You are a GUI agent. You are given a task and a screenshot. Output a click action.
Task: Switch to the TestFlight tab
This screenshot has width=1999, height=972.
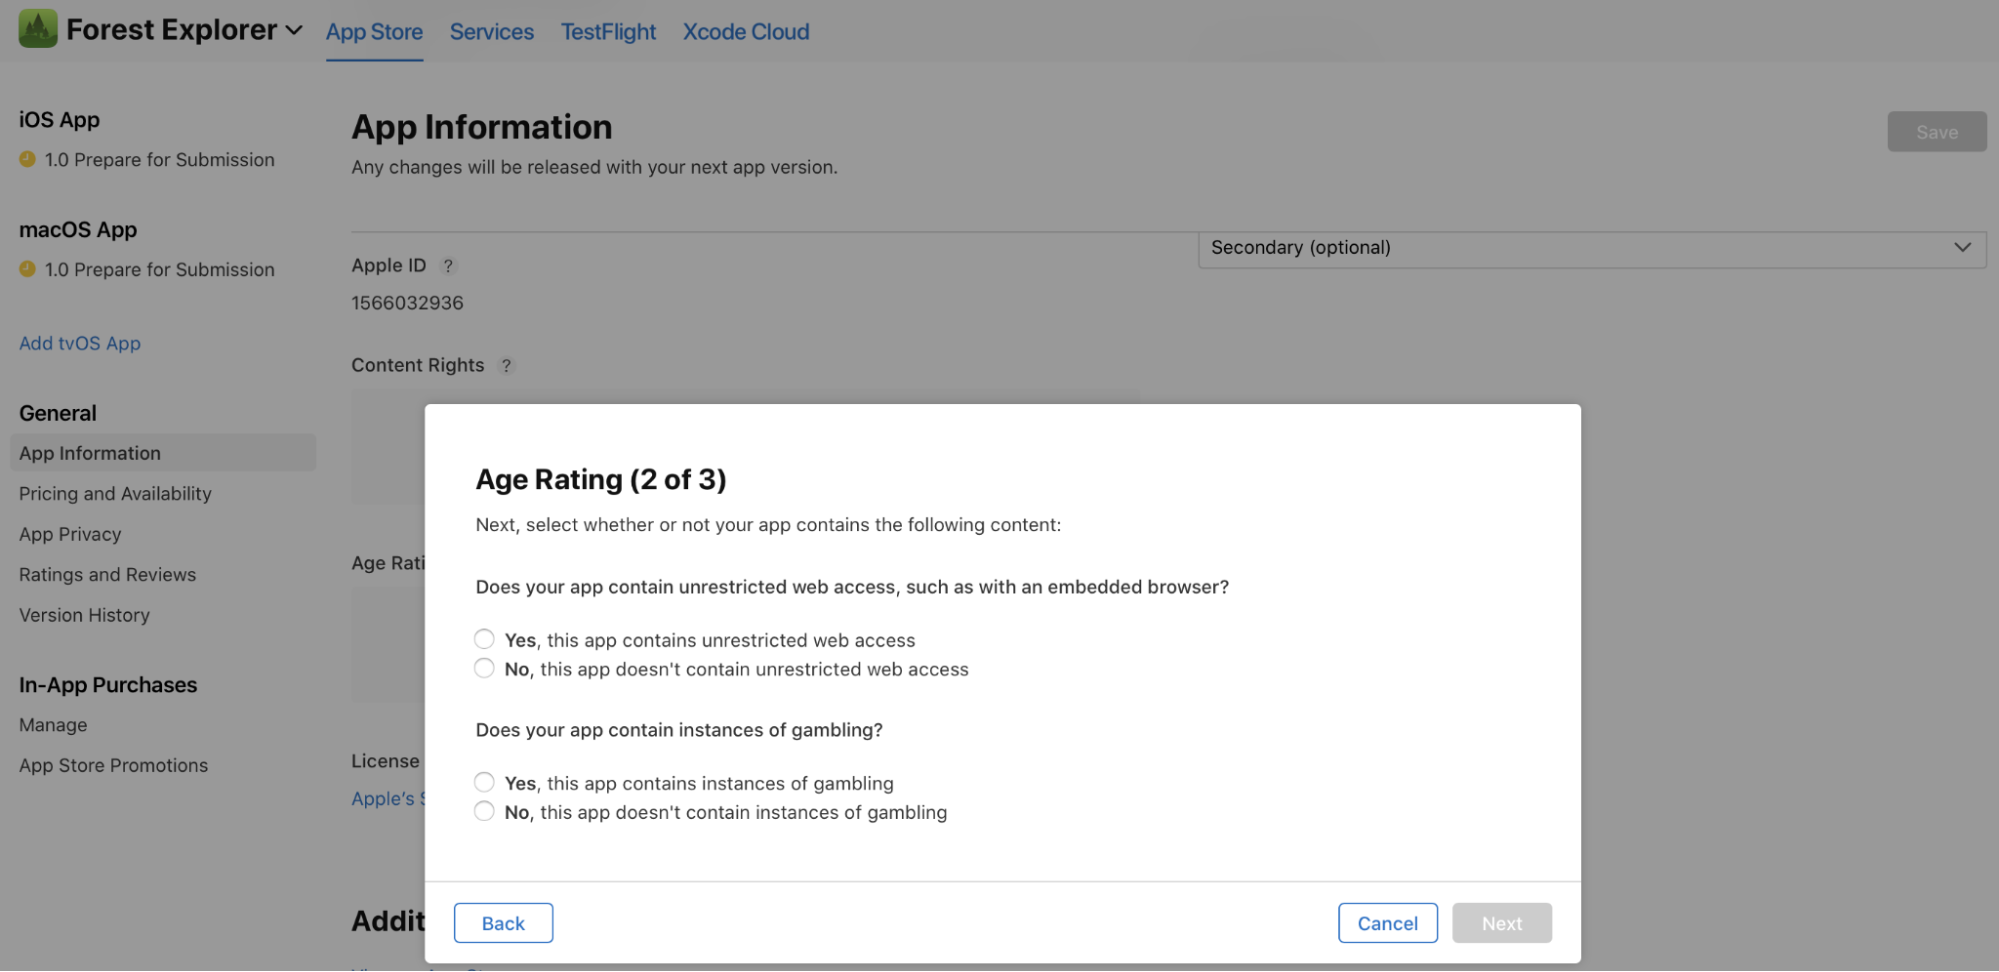coord(608,31)
